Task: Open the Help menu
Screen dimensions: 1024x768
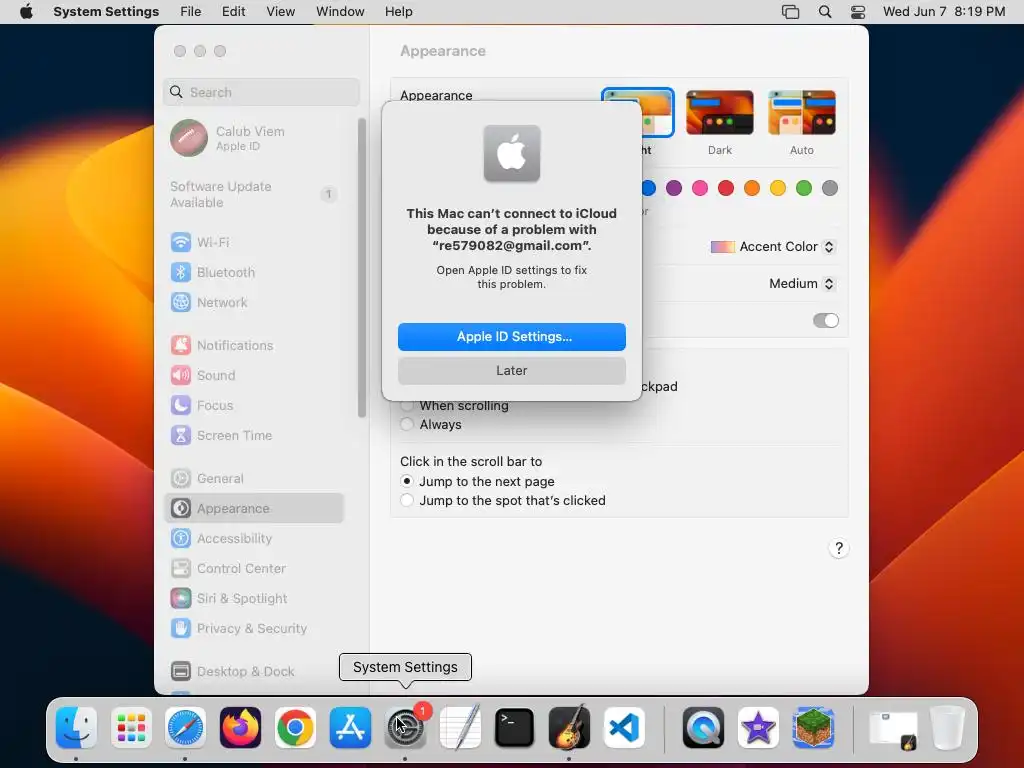Action: (398, 12)
